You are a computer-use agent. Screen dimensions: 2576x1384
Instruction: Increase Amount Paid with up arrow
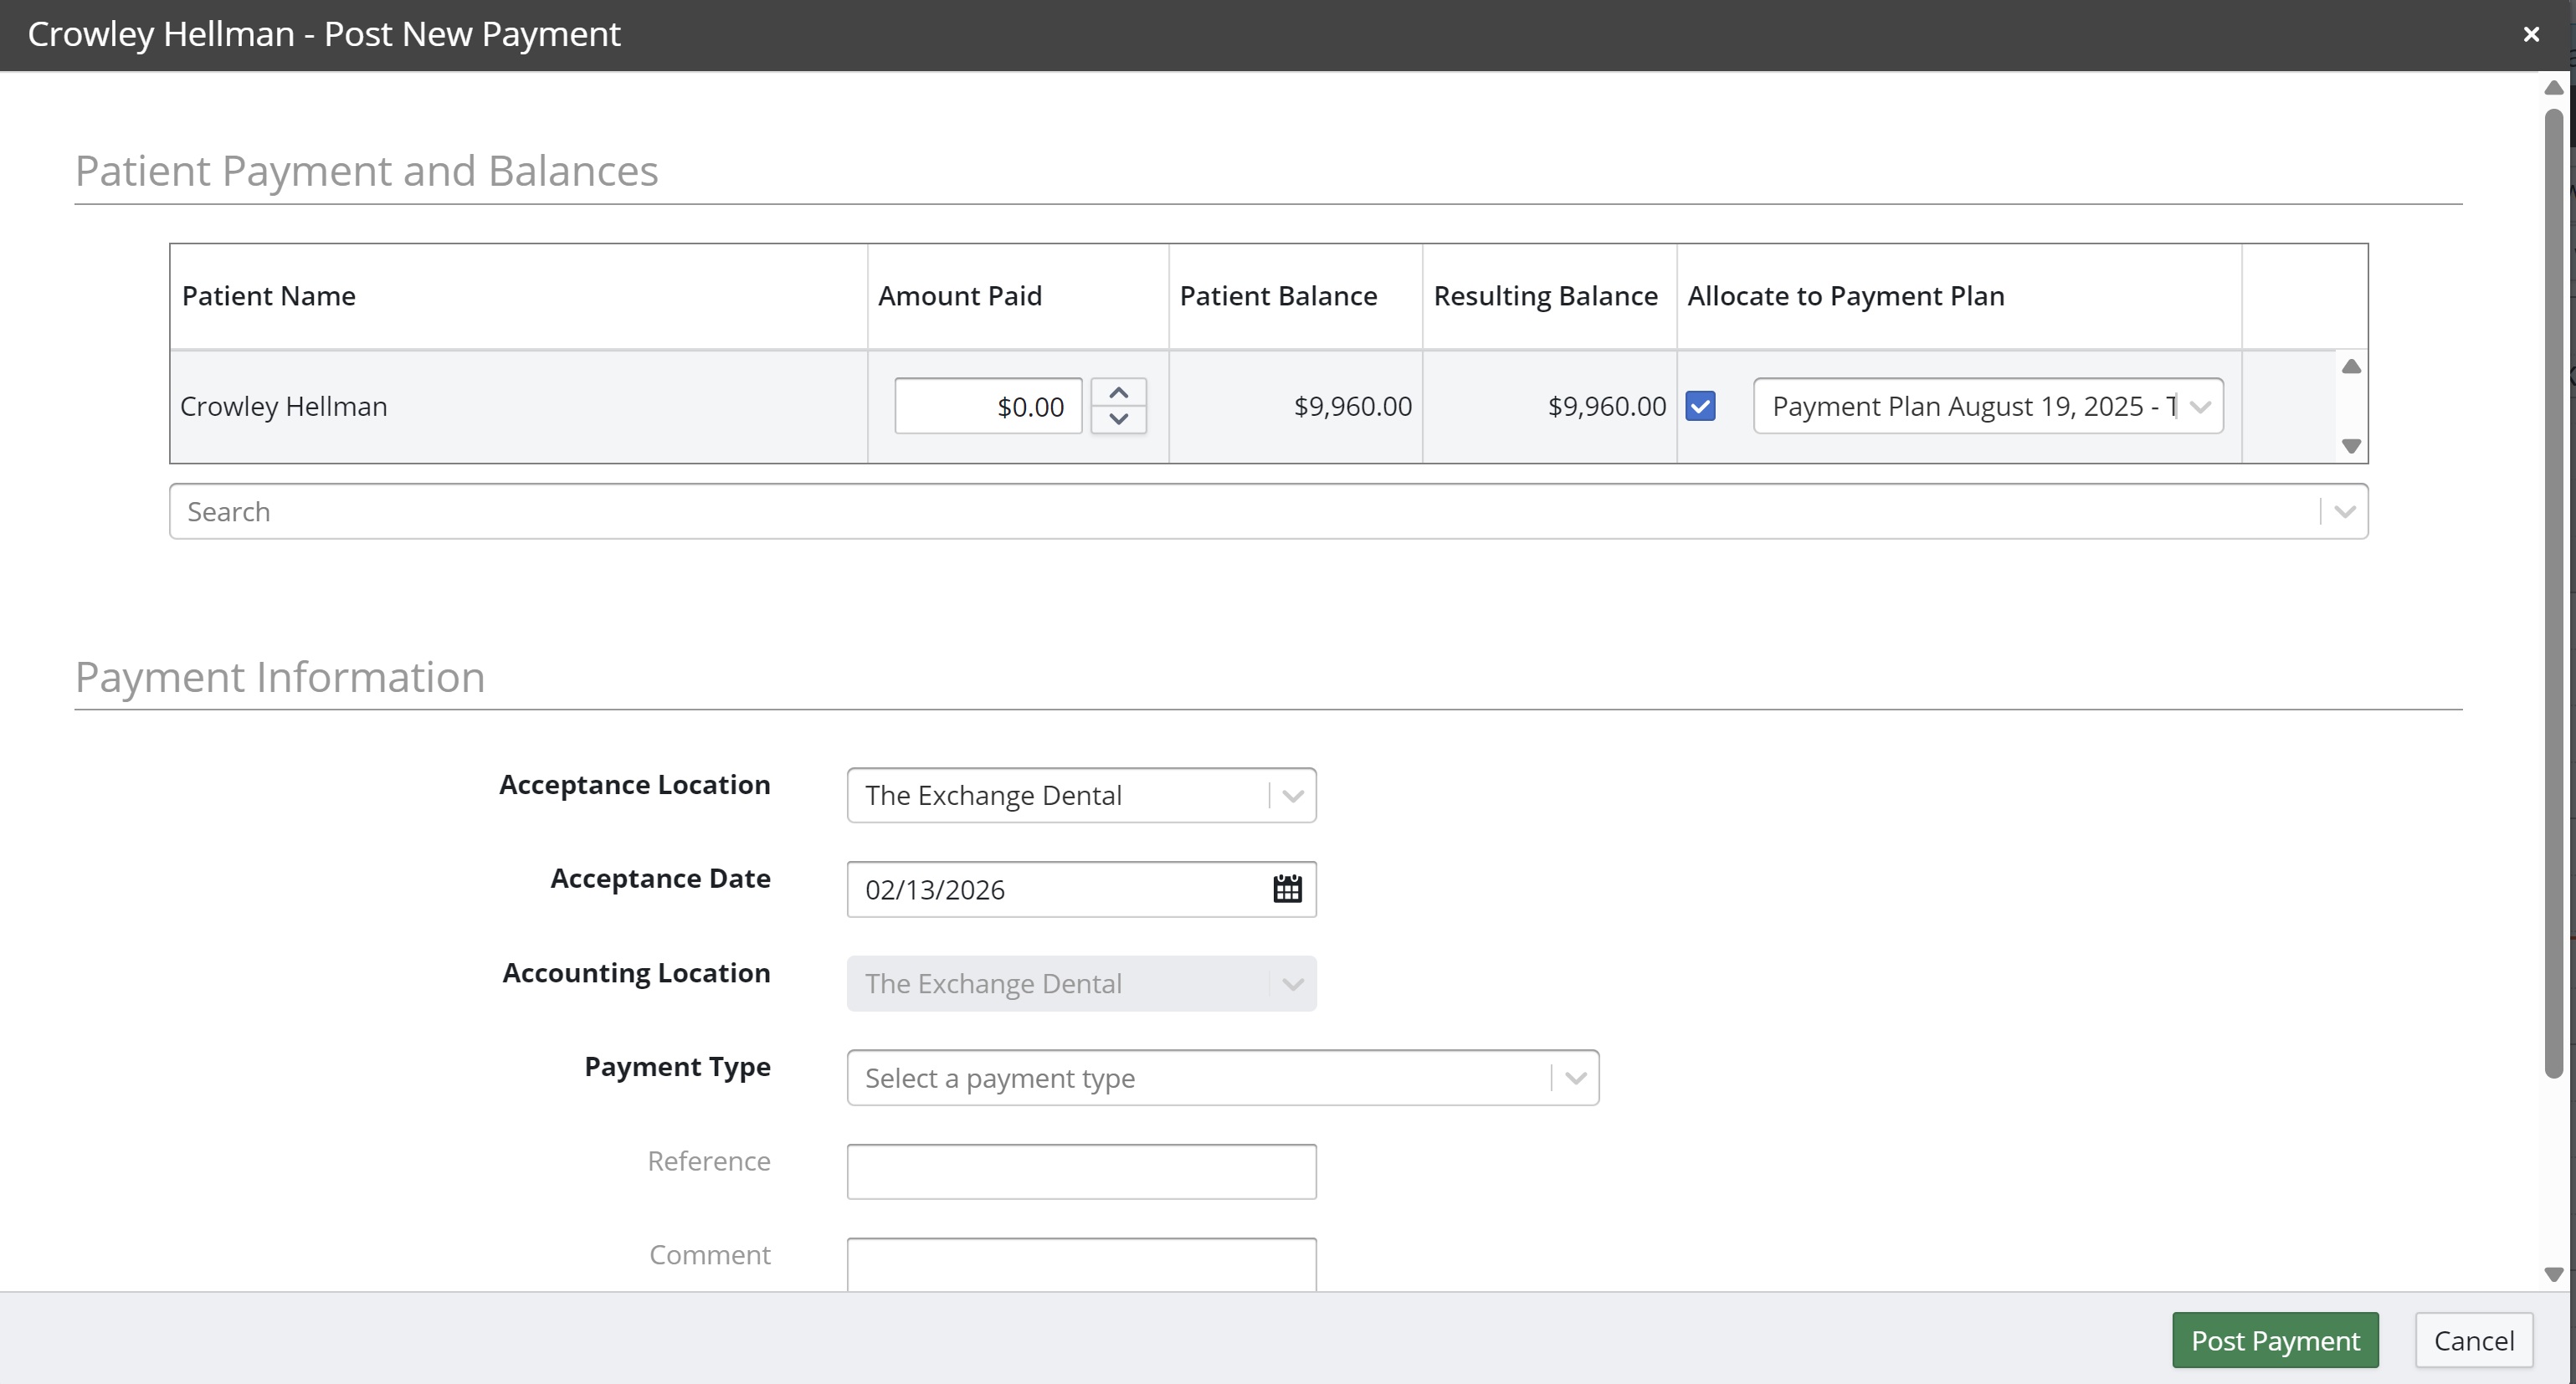(1118, 392)
